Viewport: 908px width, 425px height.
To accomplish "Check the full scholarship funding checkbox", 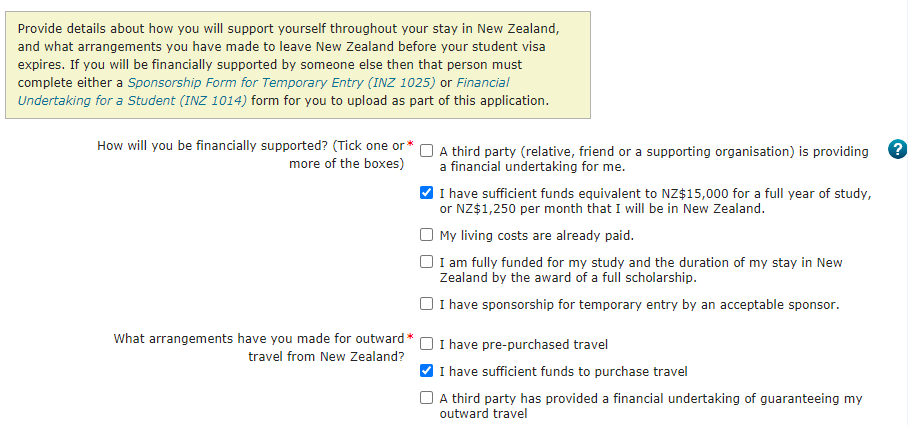I will [x=427, y=263].
